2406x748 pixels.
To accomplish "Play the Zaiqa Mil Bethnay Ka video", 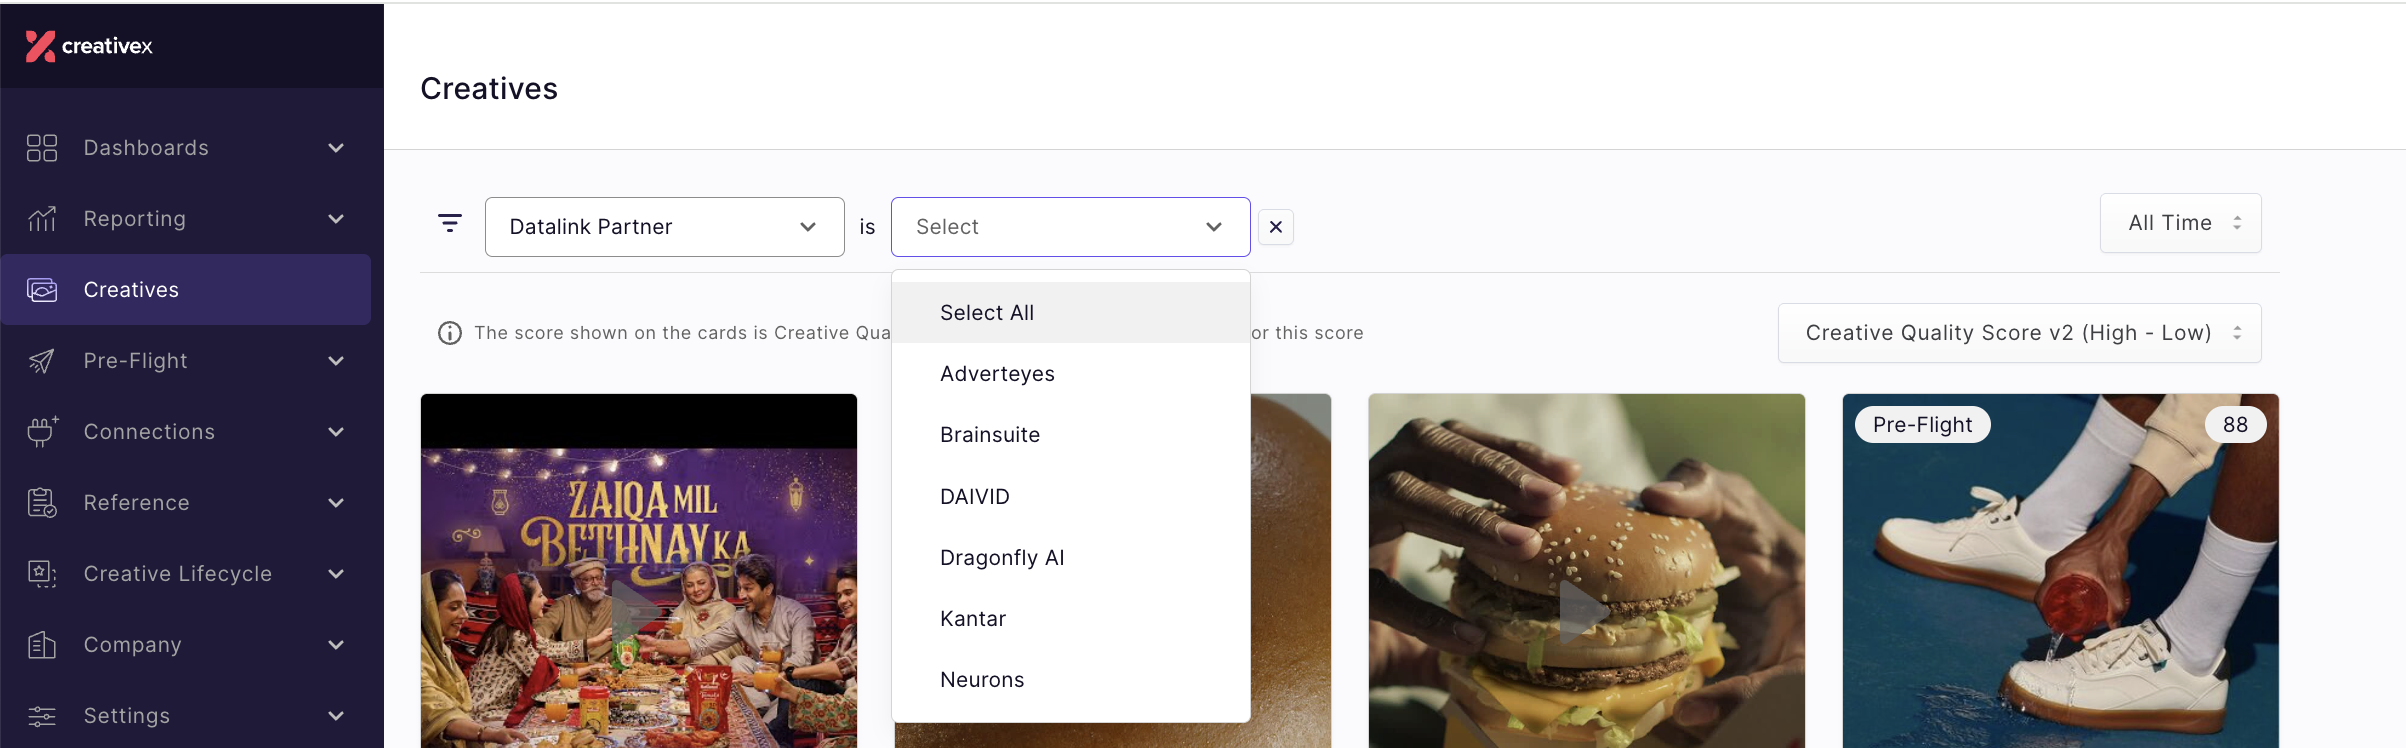I will click(x=637, y=611).
